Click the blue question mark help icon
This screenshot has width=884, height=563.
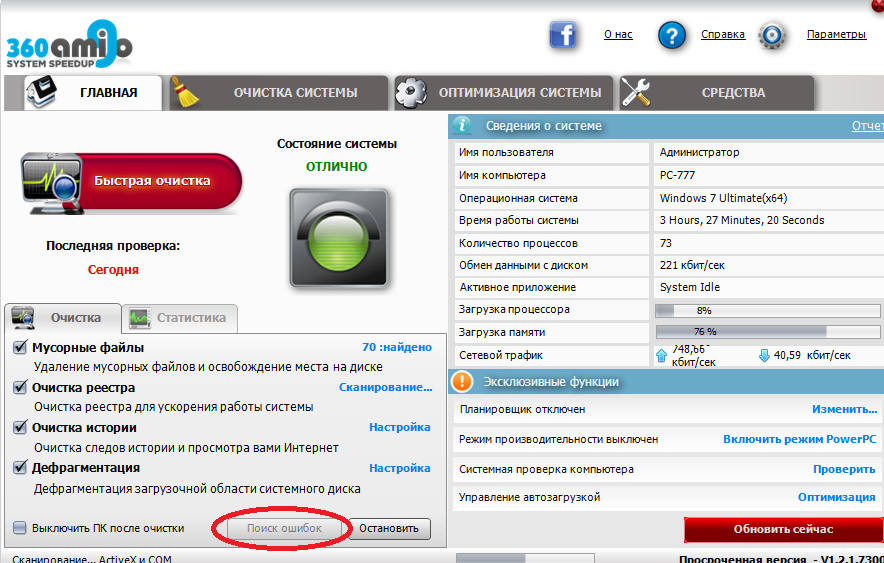pyautogui.click(x=671, y=36)
